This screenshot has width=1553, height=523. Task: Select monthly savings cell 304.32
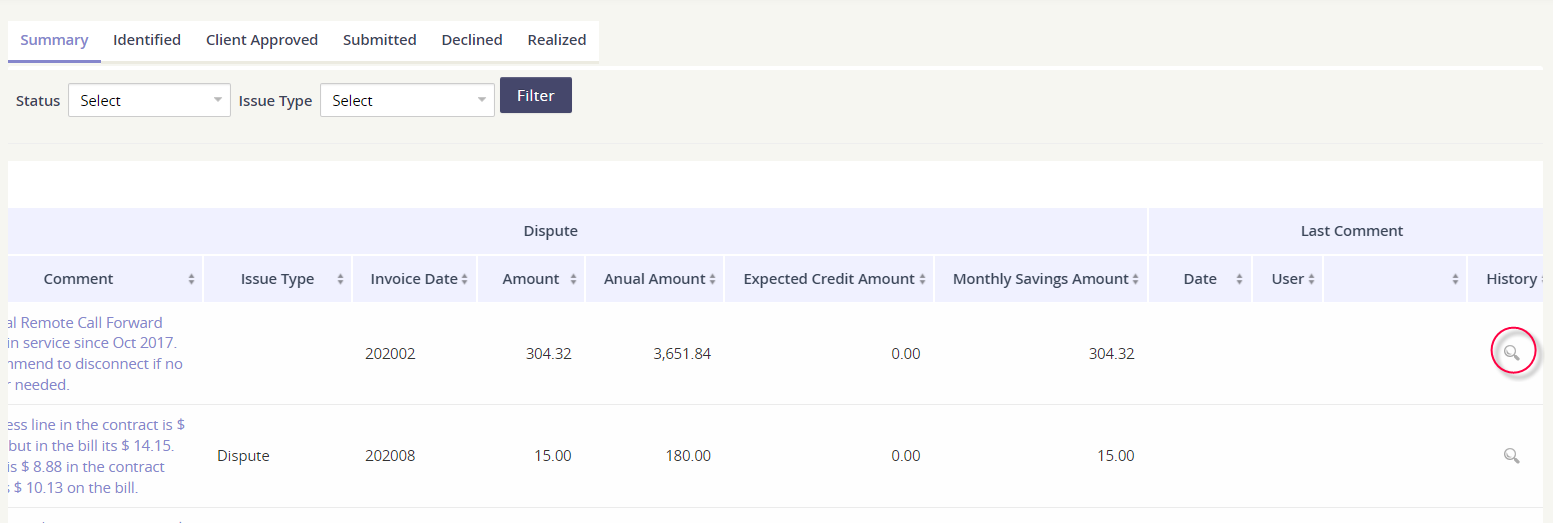[1112, 353]
